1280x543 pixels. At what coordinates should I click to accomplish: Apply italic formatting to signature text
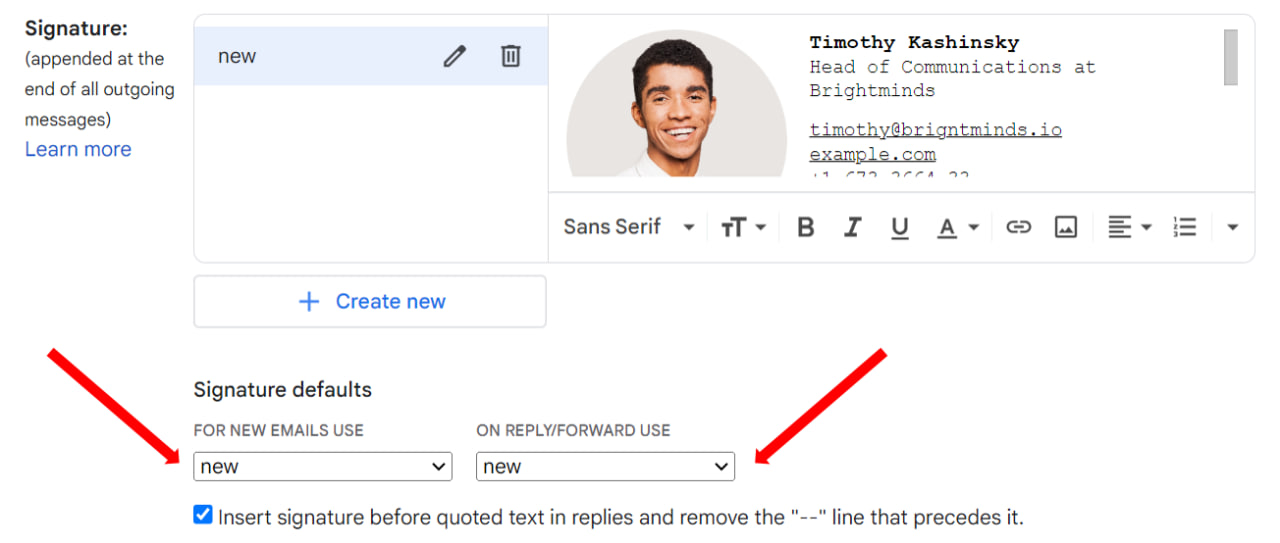[852, 227]
